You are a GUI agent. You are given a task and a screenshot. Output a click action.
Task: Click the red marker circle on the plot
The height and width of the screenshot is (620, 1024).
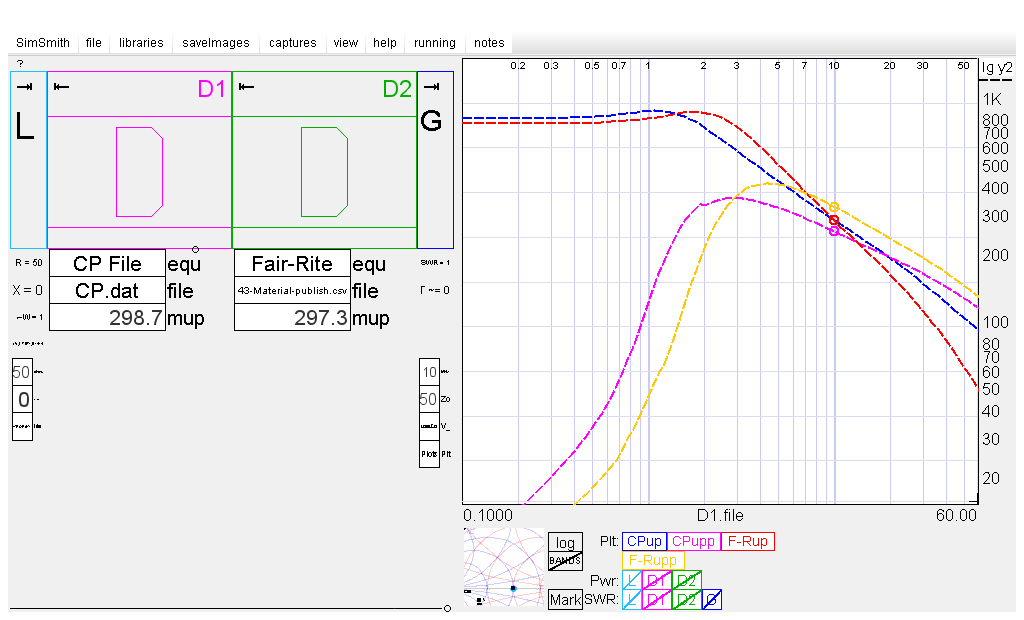[x=833, y=220]
